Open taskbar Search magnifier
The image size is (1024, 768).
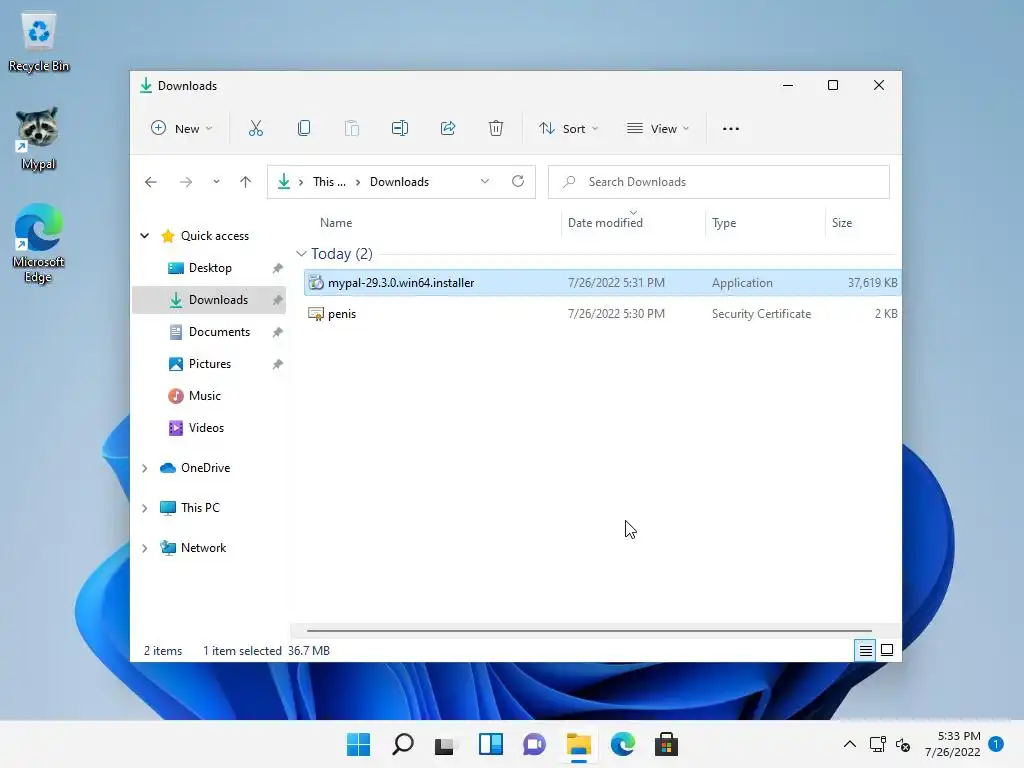[403, 744]
